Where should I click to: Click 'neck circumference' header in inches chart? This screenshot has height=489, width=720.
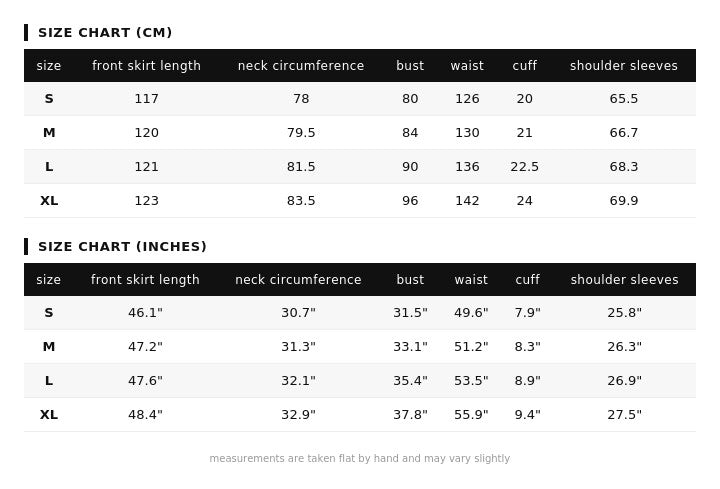(x=298, y=280)
